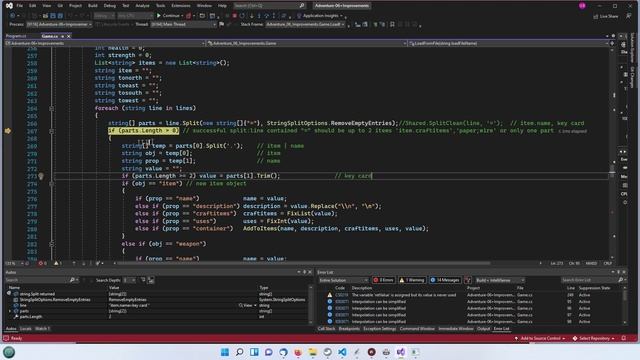Open the Build menu
The width and height of the screenshot is (640, 360).
93,6
